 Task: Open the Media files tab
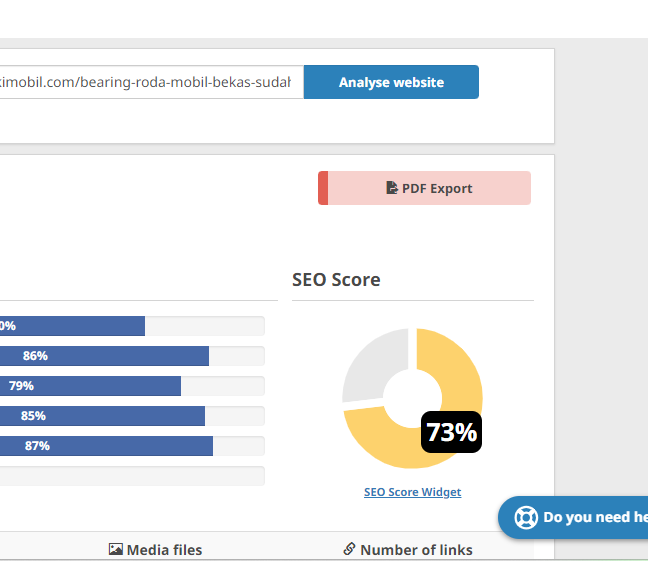point(163,549)
